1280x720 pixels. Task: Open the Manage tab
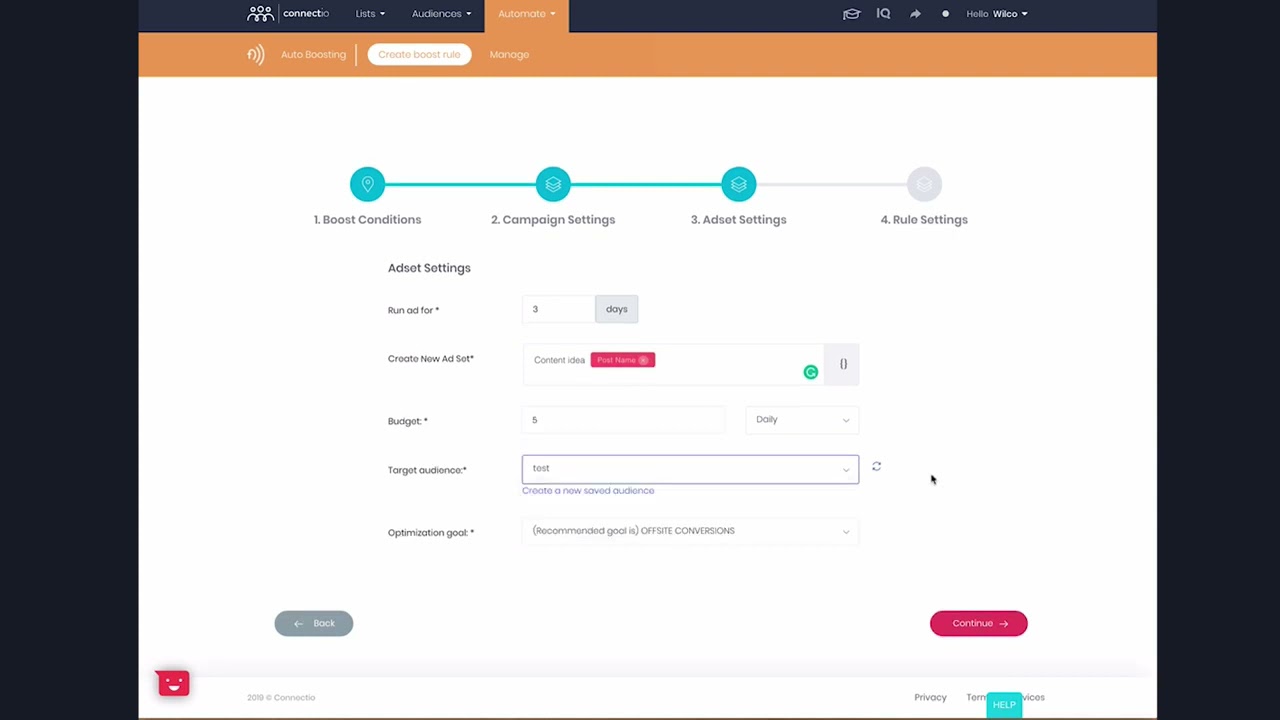[x=509, y=55]
